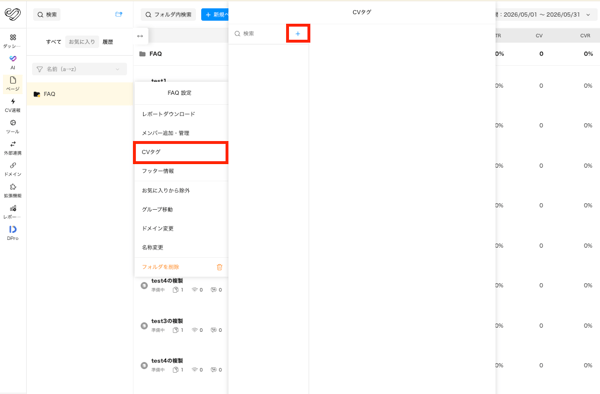Select レポートダウンロード menu item

tap(181, 114)
